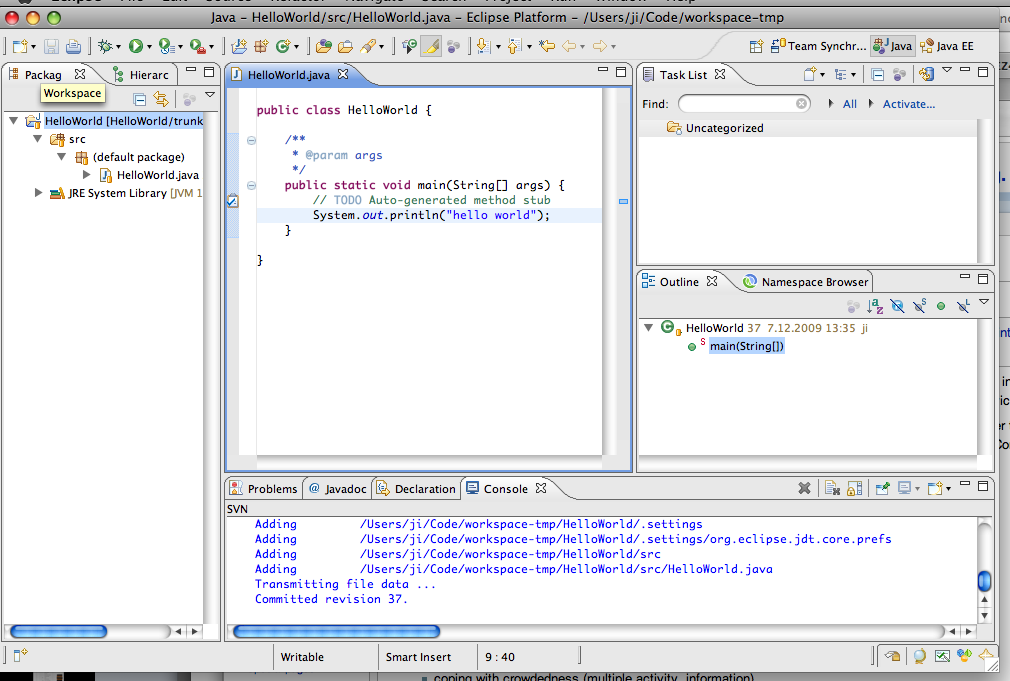Toggle Hide Local Types in Outline
Viewport: 1010px width, 681px height.
963,306
